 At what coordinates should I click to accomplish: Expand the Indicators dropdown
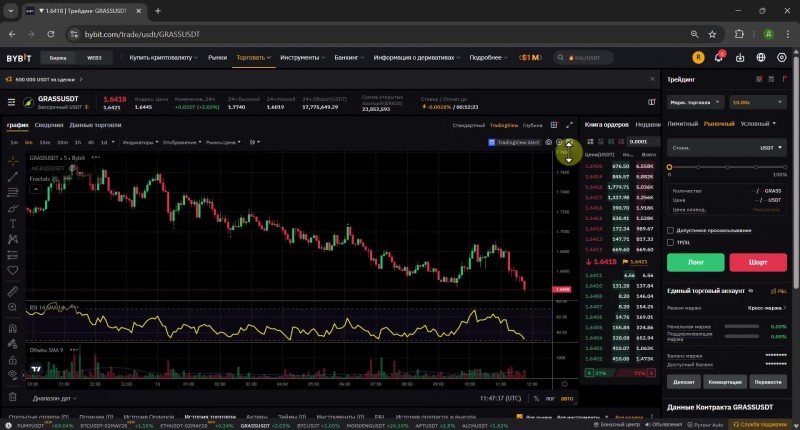pos(138,142)
